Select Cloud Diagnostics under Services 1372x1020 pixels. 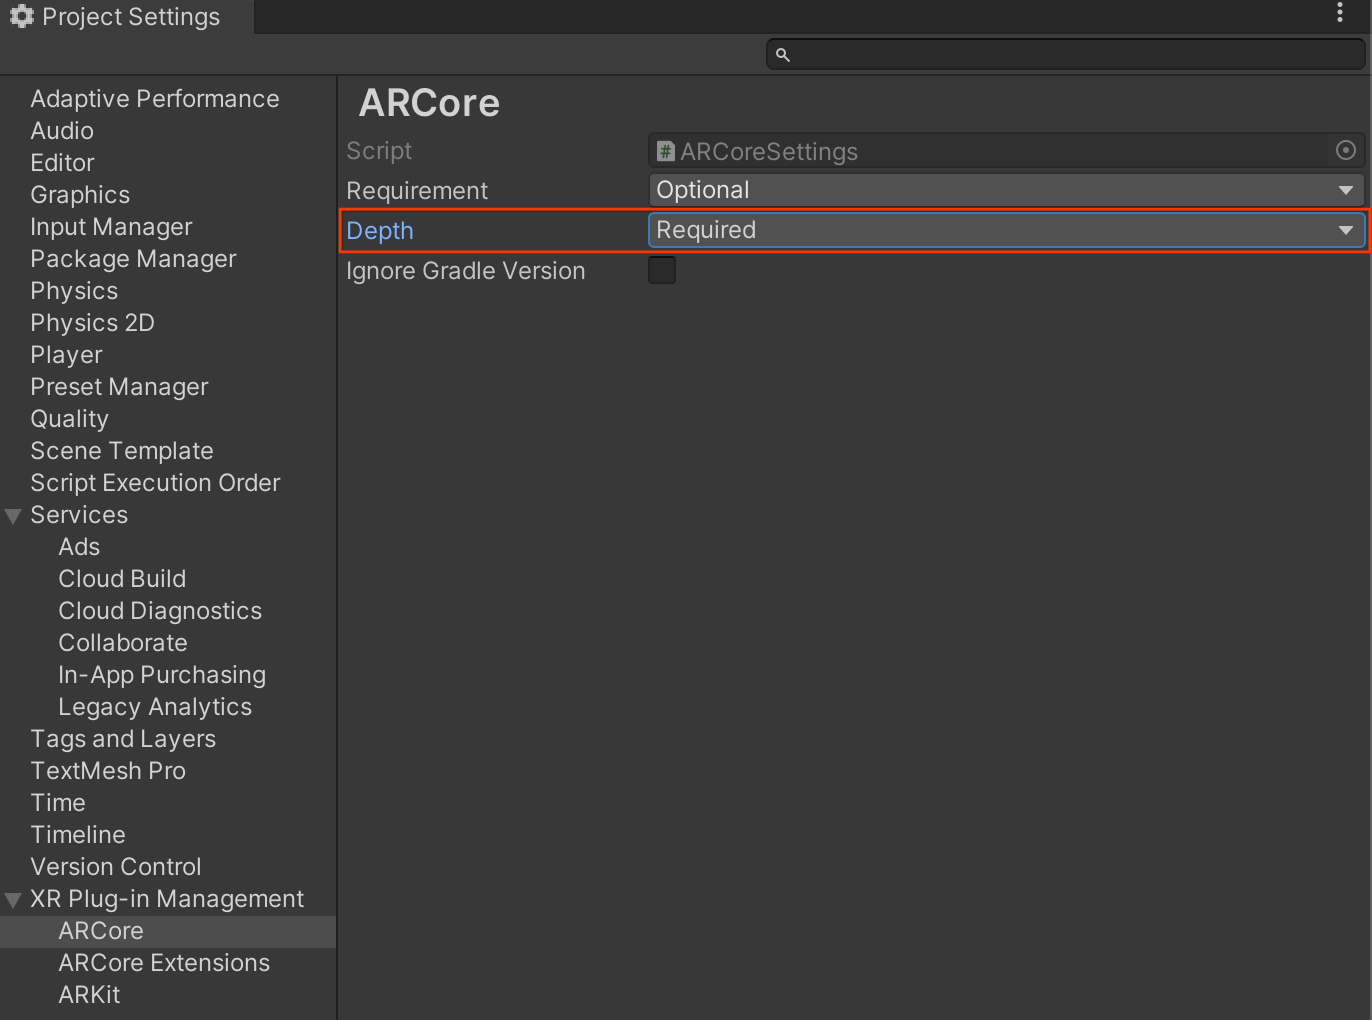coord(160,611)
